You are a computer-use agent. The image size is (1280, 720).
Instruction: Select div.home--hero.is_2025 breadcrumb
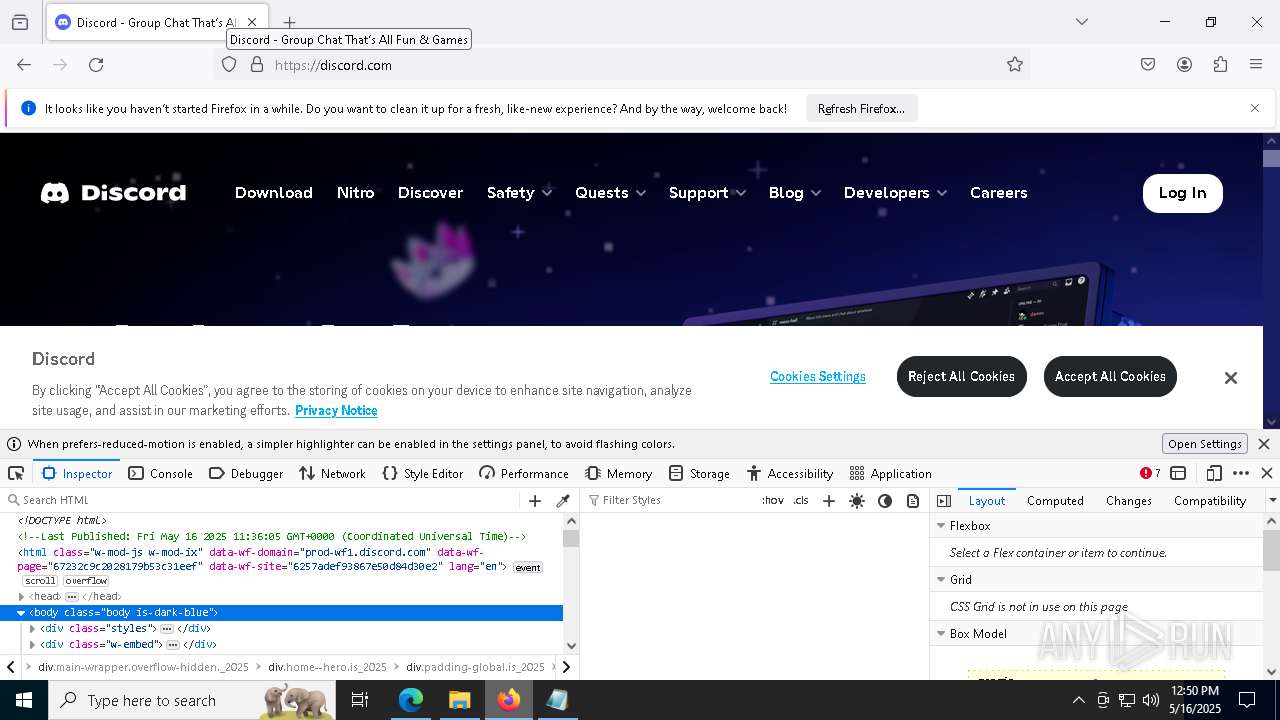[x=327, y=667]
